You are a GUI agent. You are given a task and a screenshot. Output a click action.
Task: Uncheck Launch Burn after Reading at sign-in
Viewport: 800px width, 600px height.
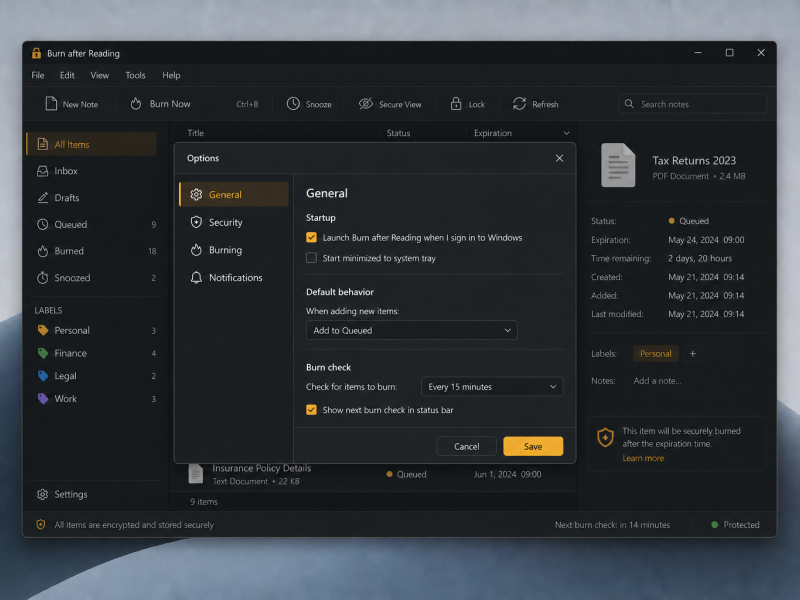[311, 237]
